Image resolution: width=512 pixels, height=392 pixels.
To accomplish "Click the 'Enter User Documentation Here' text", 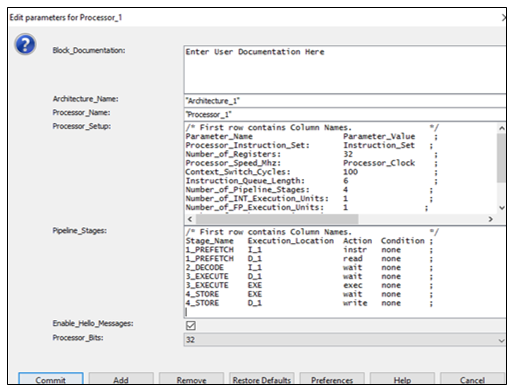I will (x=255, y=52).
